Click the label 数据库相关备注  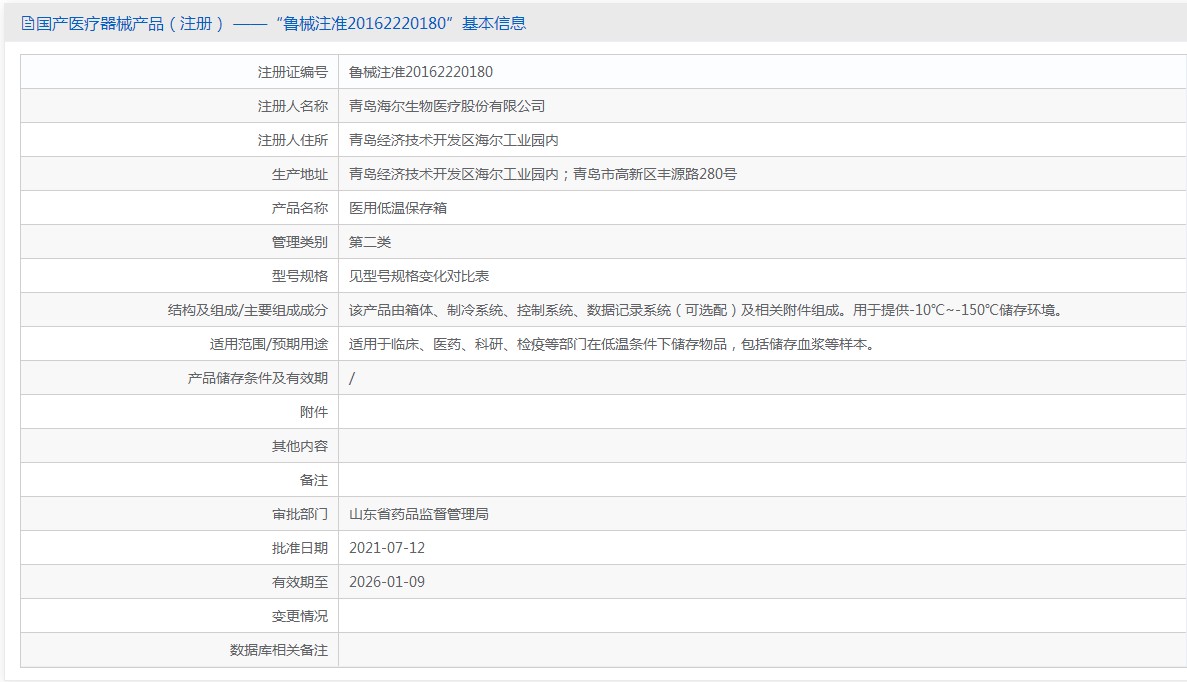coord(279,650)
